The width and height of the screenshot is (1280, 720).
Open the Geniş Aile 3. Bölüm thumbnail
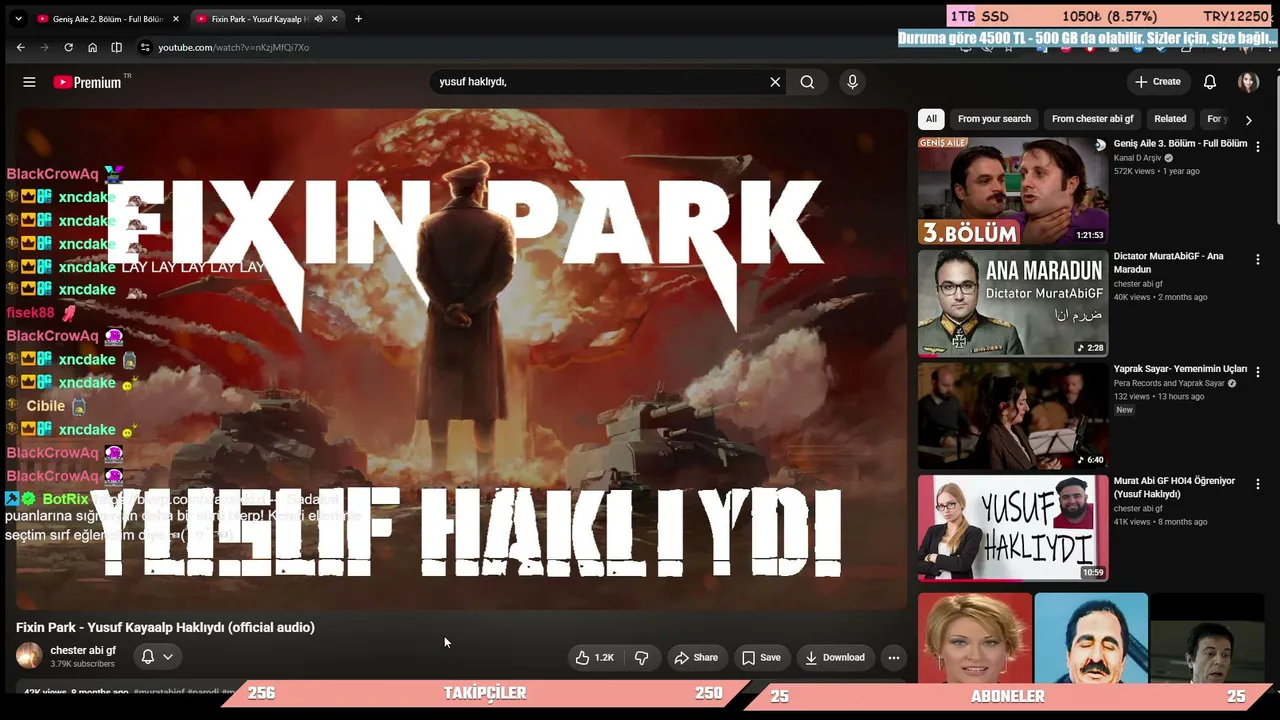coord(1013,191)
